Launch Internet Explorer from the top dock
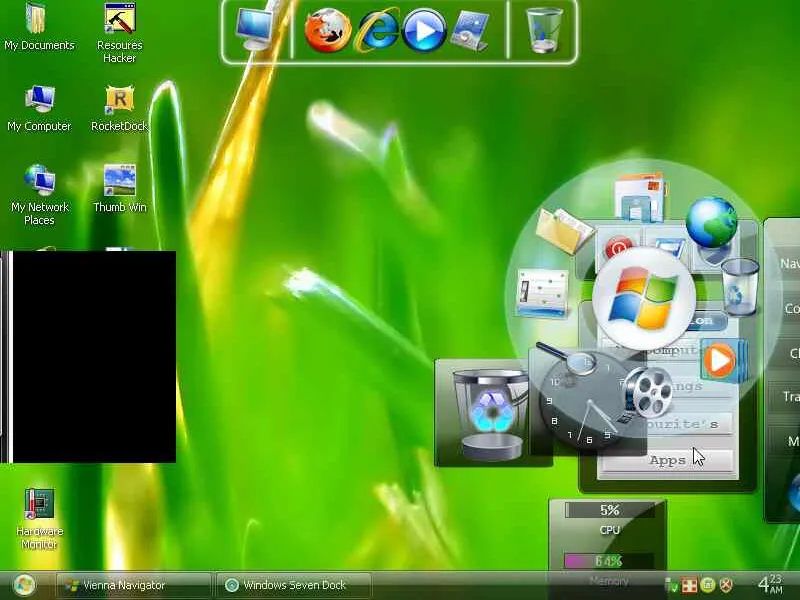Image resolution: width=800 pixels, height=600 pixels. 379,31
